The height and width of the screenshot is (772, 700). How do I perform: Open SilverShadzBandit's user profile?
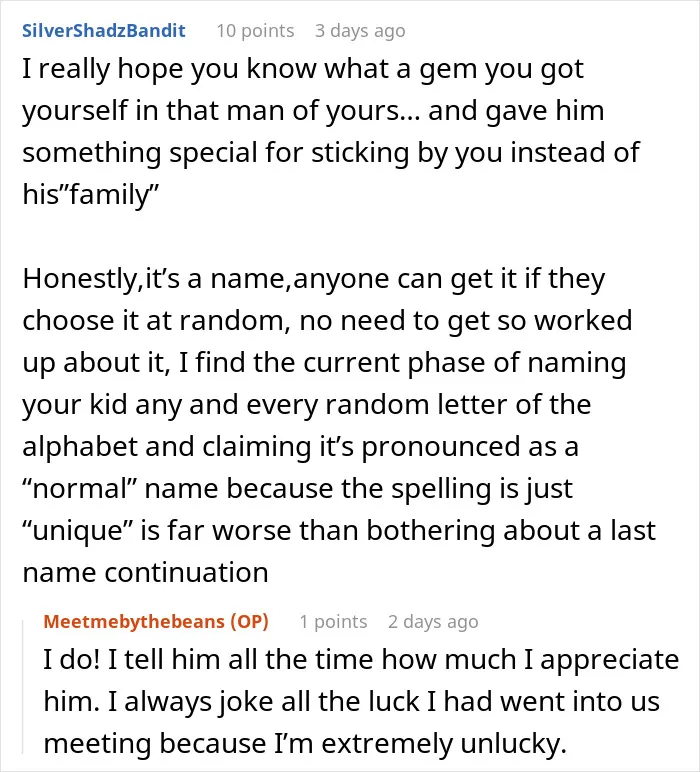(104, 31)
